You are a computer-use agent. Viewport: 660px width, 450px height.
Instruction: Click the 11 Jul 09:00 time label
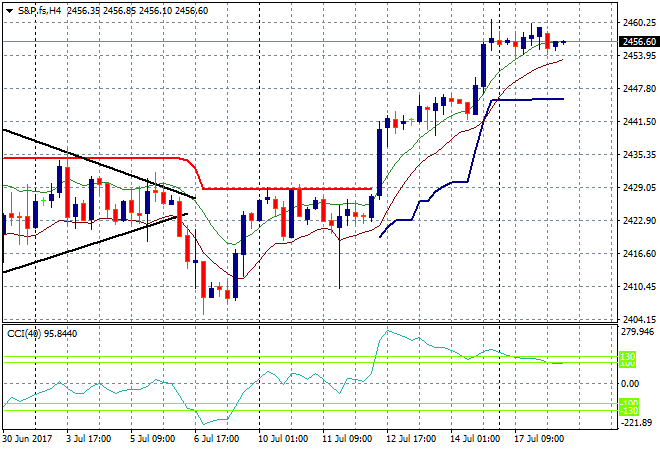click(x=347, y=439)
